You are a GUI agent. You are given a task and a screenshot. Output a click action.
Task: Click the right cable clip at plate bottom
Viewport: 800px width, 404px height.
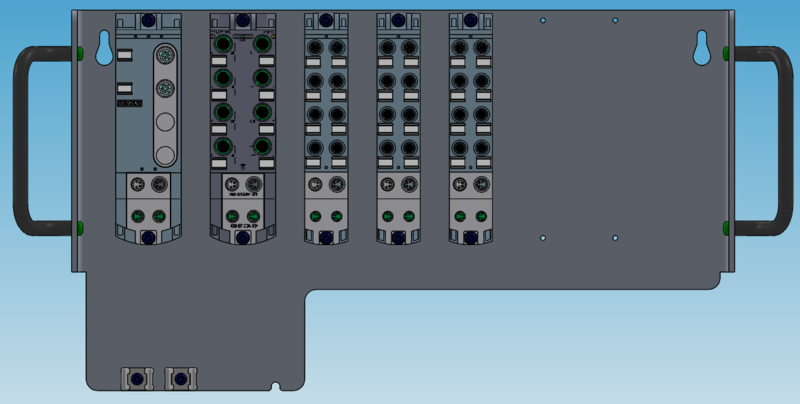point(180,378)
